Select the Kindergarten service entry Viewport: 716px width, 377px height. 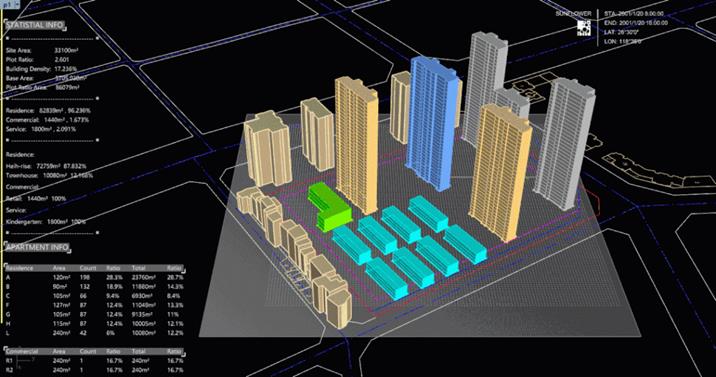46,222
